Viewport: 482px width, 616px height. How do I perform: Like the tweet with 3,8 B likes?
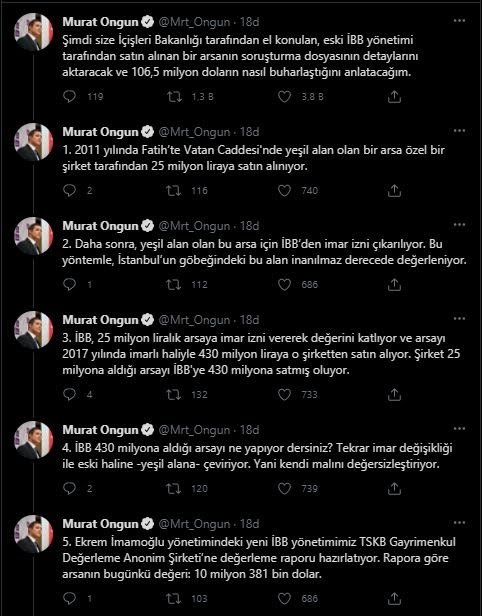(x=284, y=97)
